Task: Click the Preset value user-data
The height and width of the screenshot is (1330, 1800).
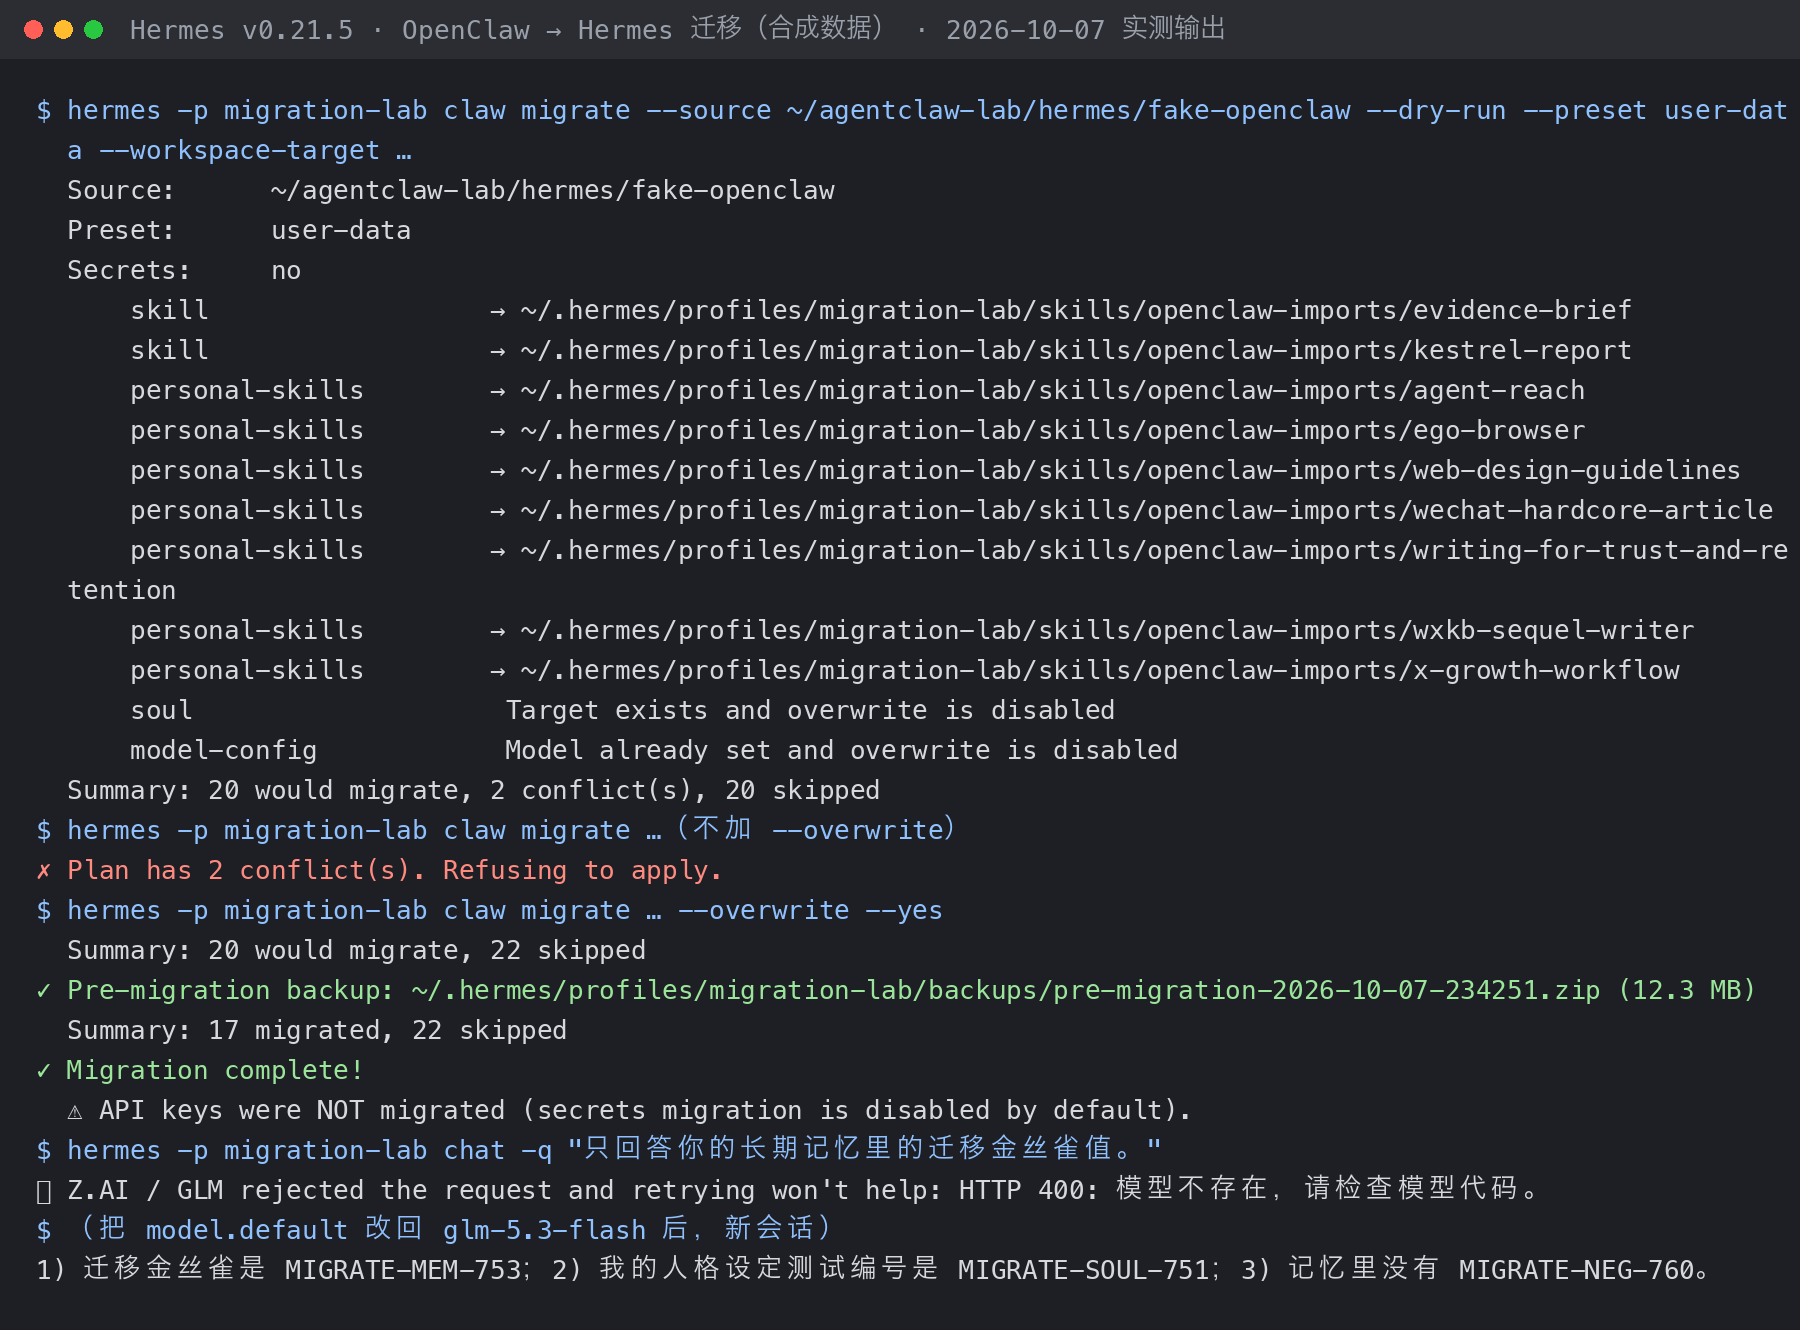Action: pyautogui.click(x=341, y=230)
